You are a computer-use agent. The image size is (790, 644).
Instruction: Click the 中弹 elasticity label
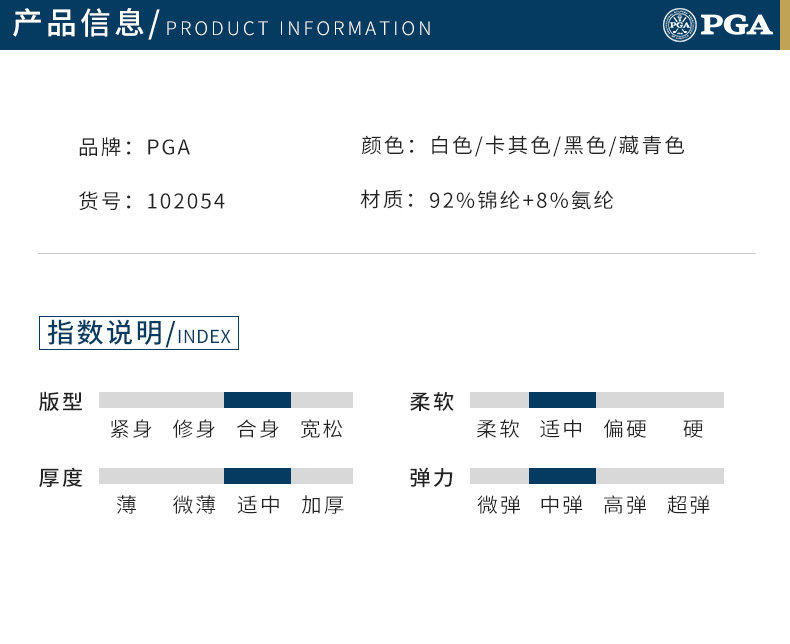562,505
